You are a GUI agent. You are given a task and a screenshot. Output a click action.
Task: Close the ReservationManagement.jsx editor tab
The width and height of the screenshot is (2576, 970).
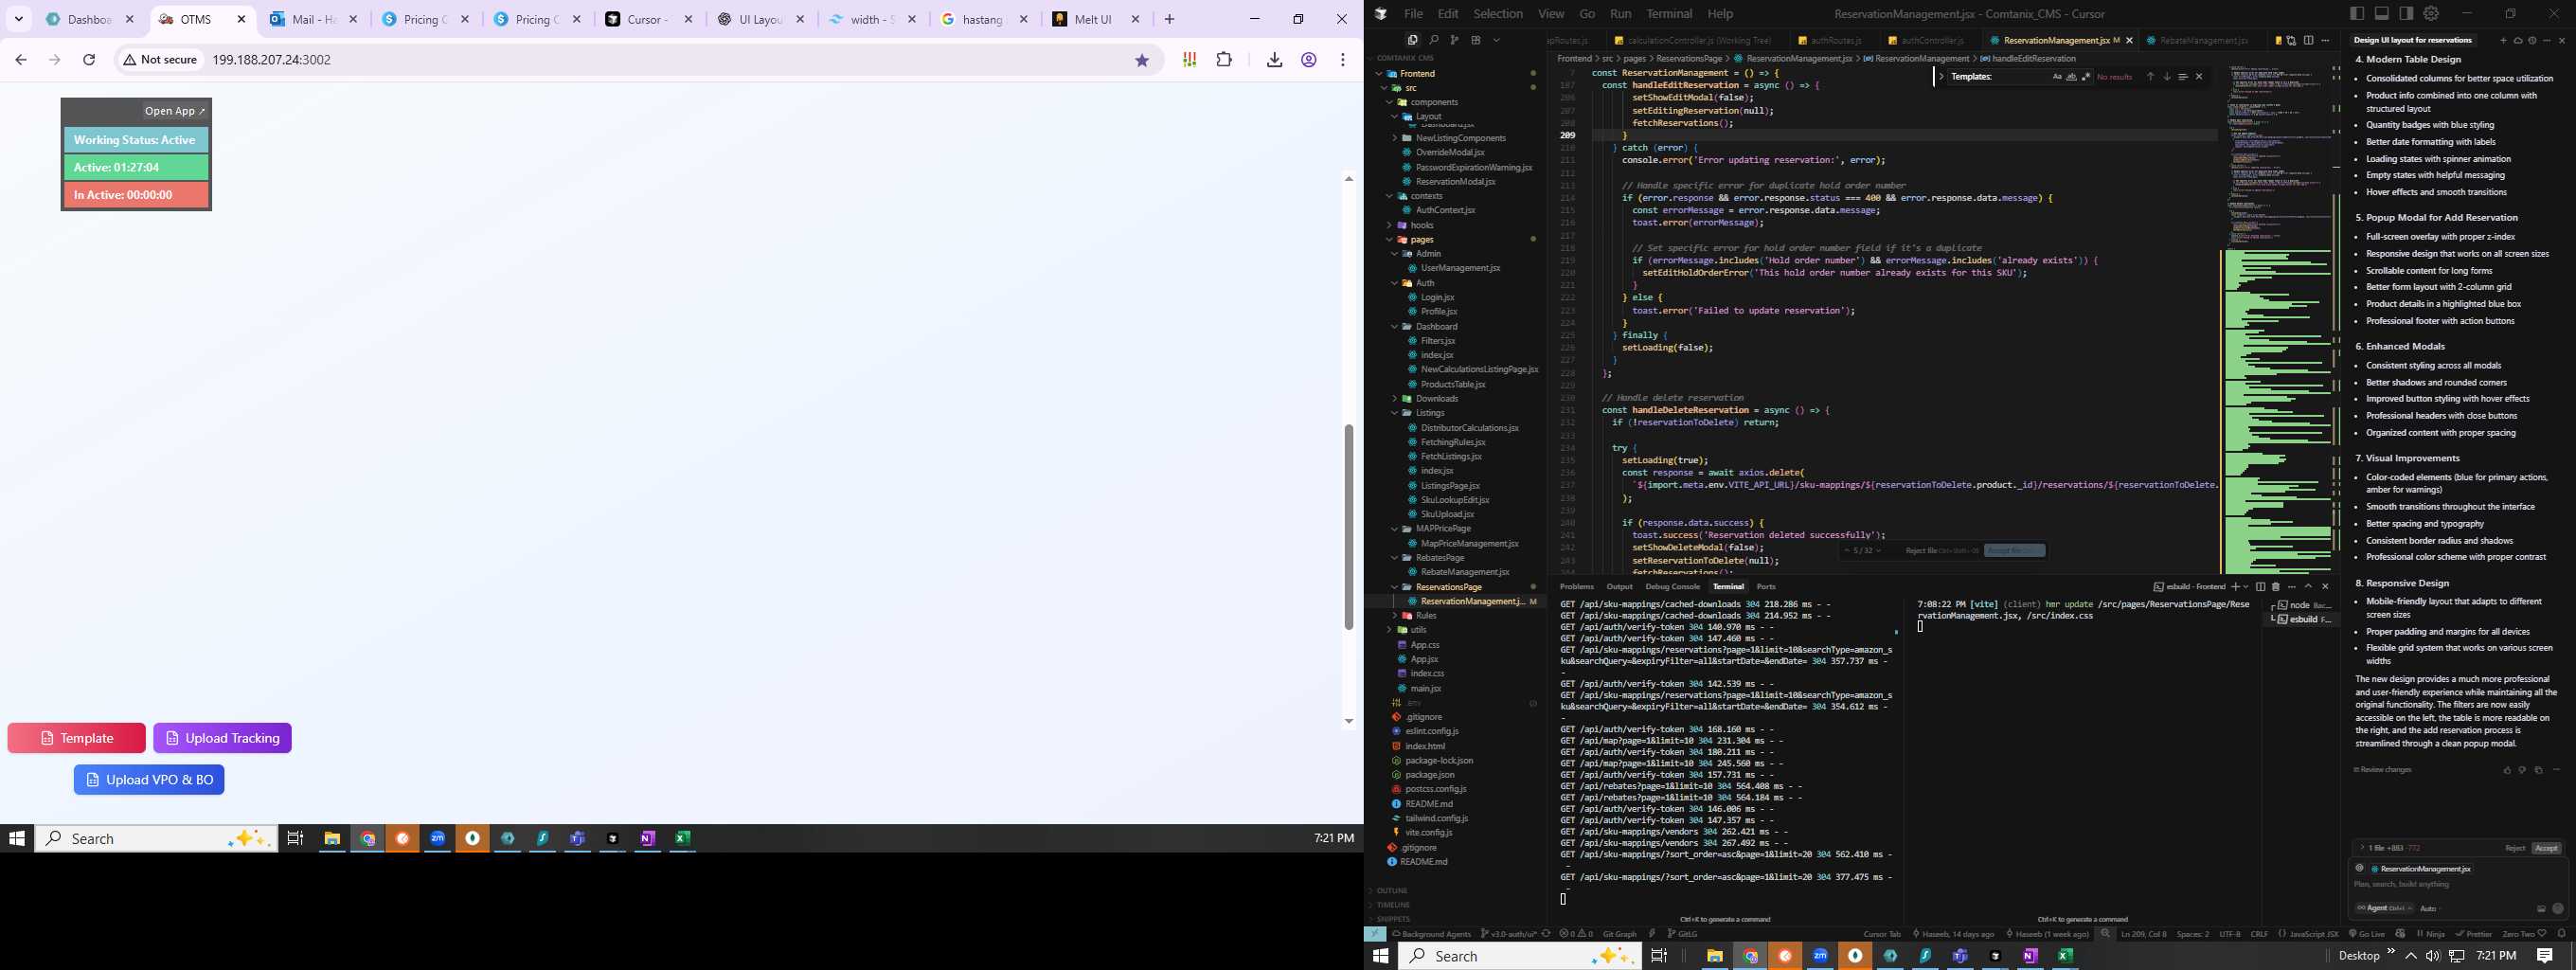click(x=2128, y=41)
